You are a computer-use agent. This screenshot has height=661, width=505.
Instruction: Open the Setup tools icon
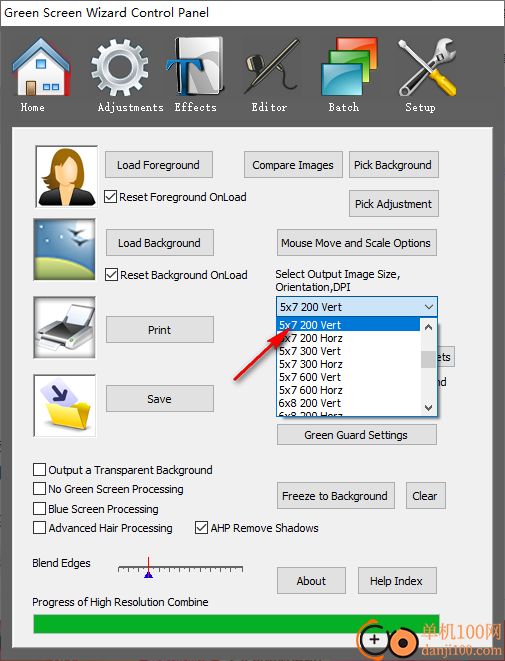(x=427, y=67)
